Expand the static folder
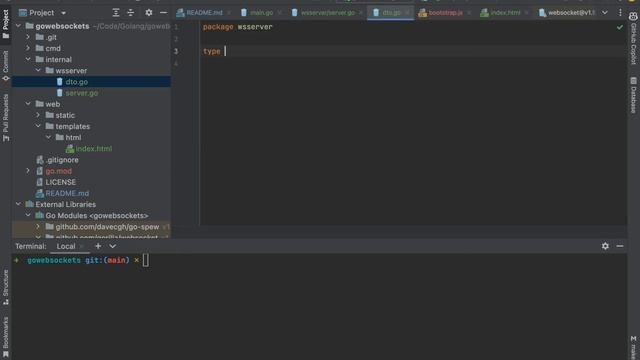 click(x=38, y=115)
